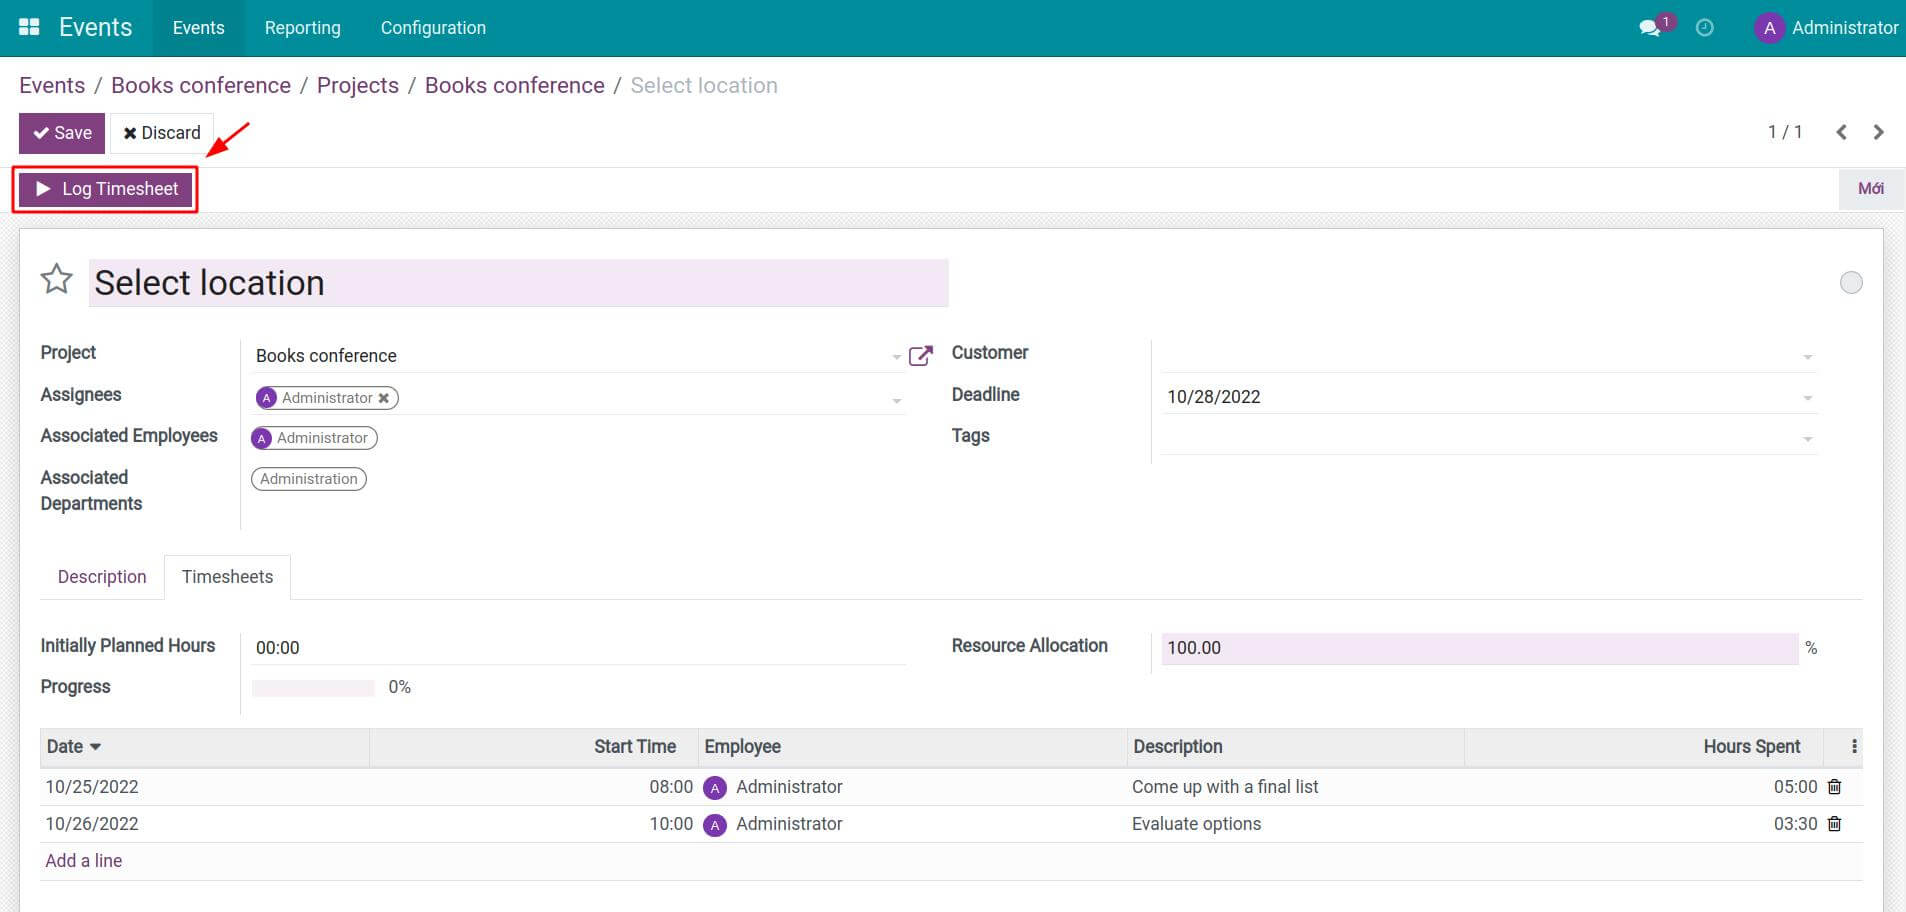Add a new timesheet line
1906x912 pixels.
pyautogui.click(x=83, y=860)
